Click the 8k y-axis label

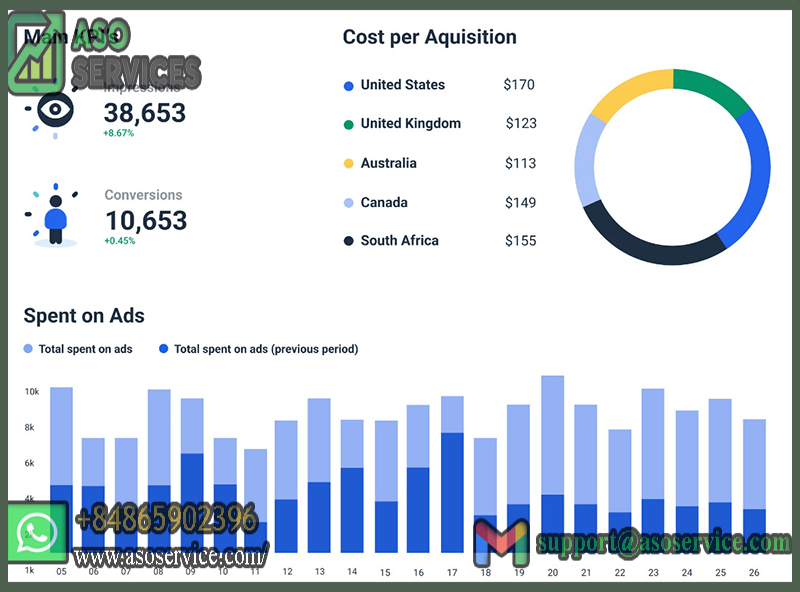tap(30, 427)
